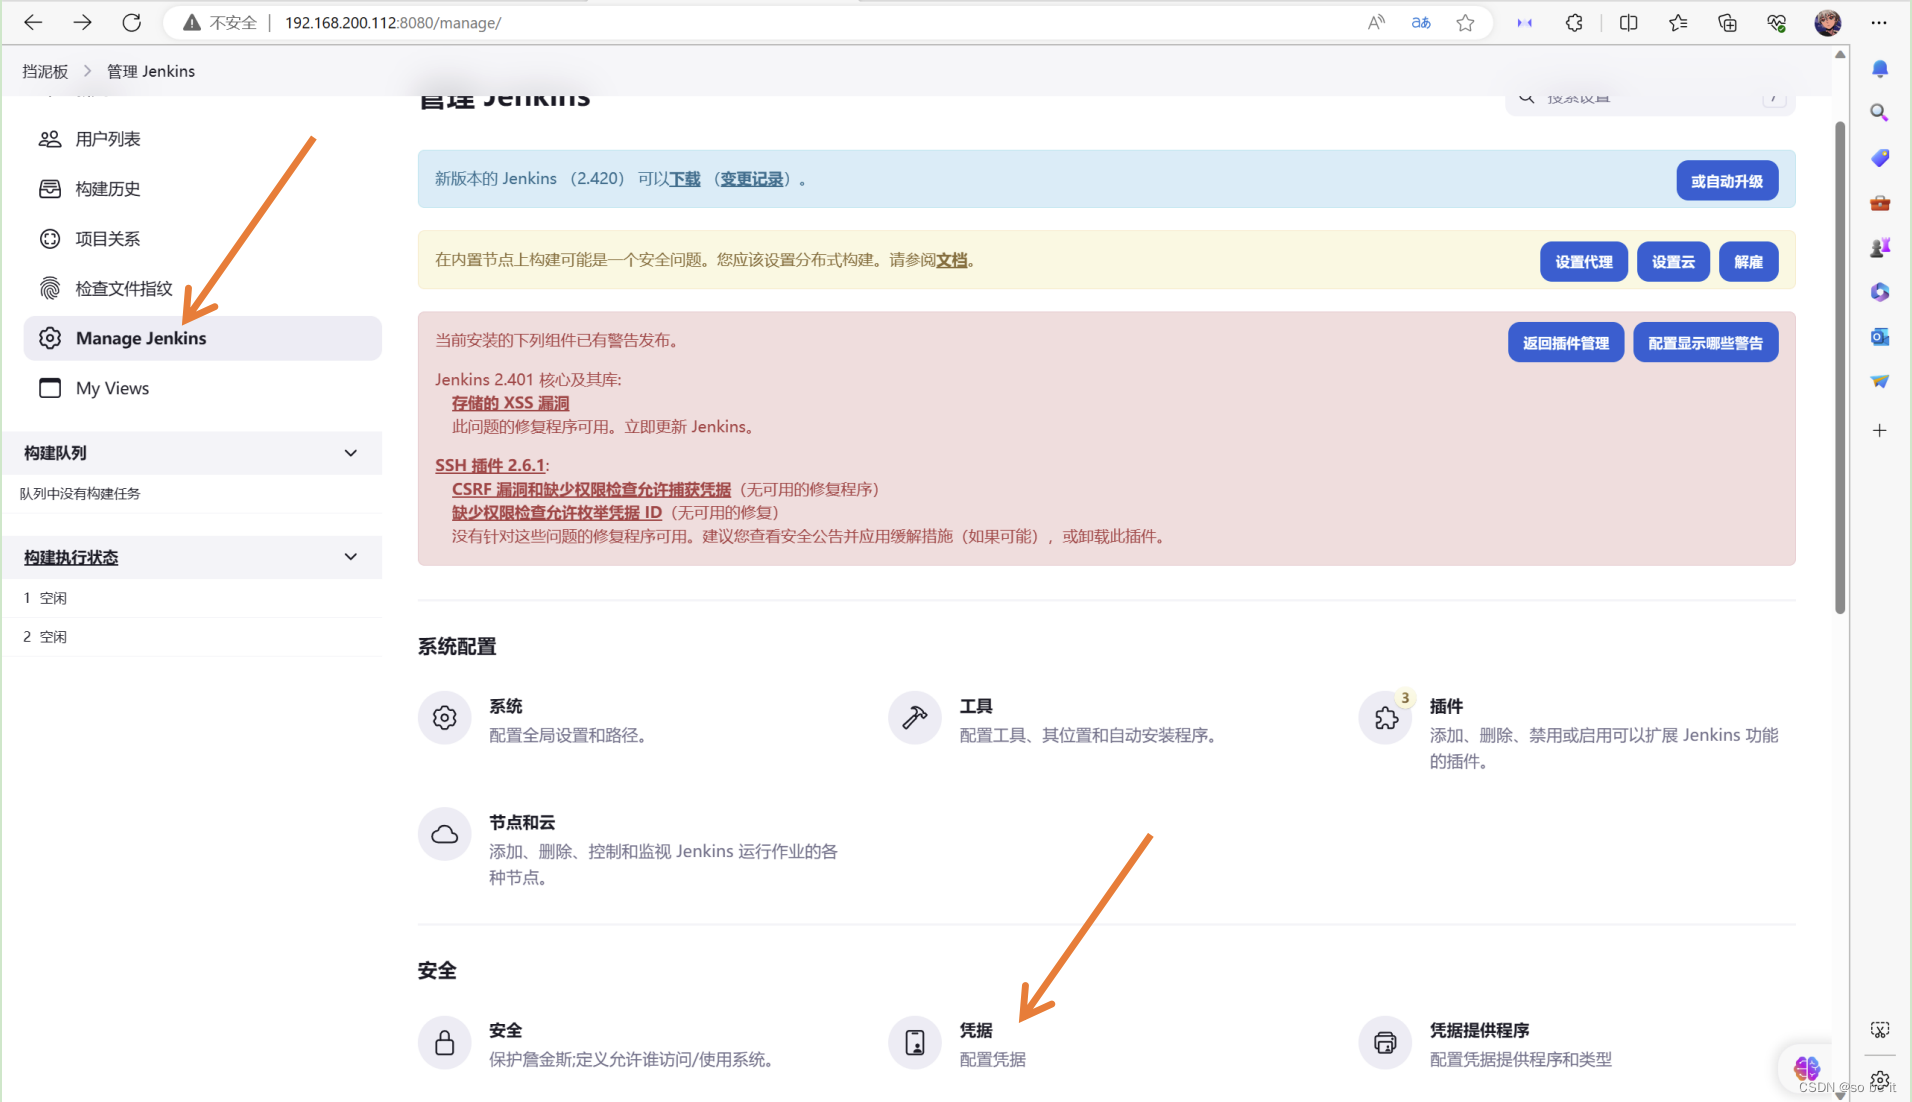Click the Security lock icon
This screenshot has width=1912, height=1102.
444,1043
